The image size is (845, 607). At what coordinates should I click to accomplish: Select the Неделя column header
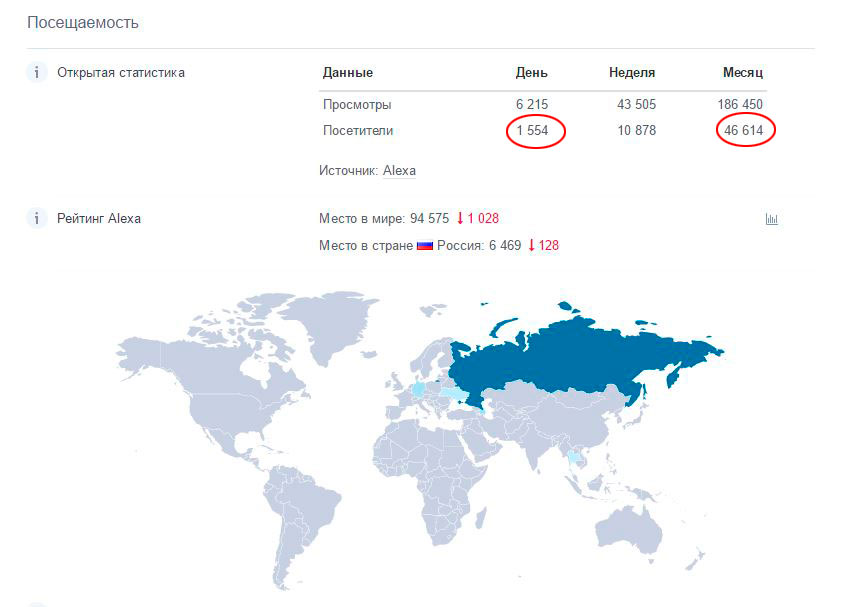(x=632, y=72)
